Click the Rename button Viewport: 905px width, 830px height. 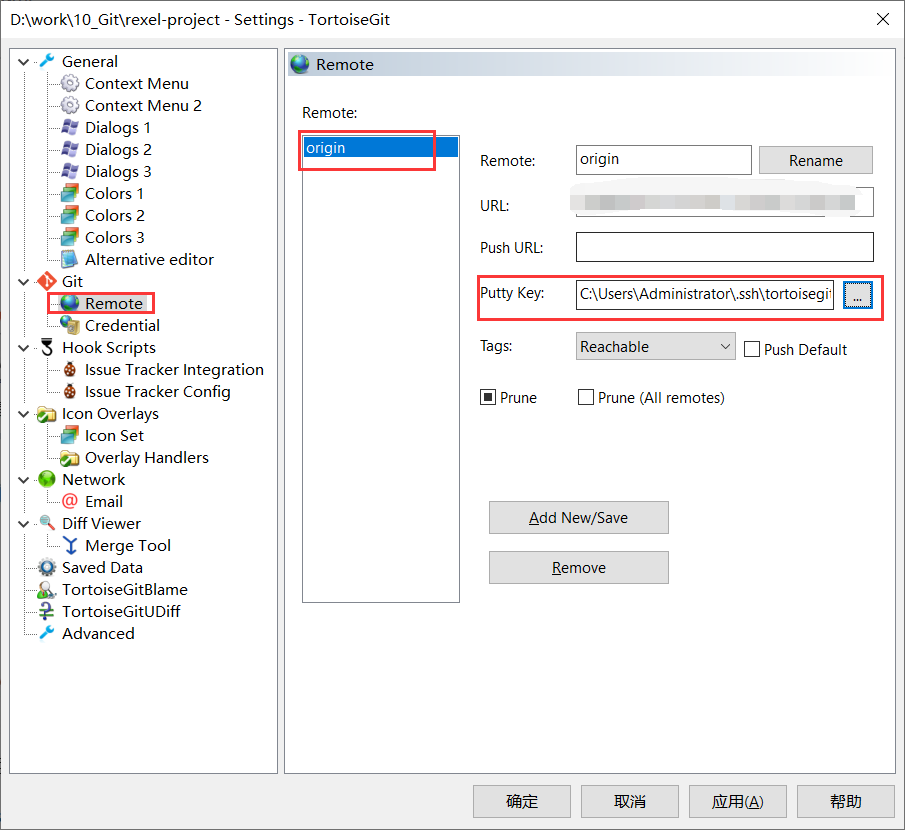[x=816, y=160]
